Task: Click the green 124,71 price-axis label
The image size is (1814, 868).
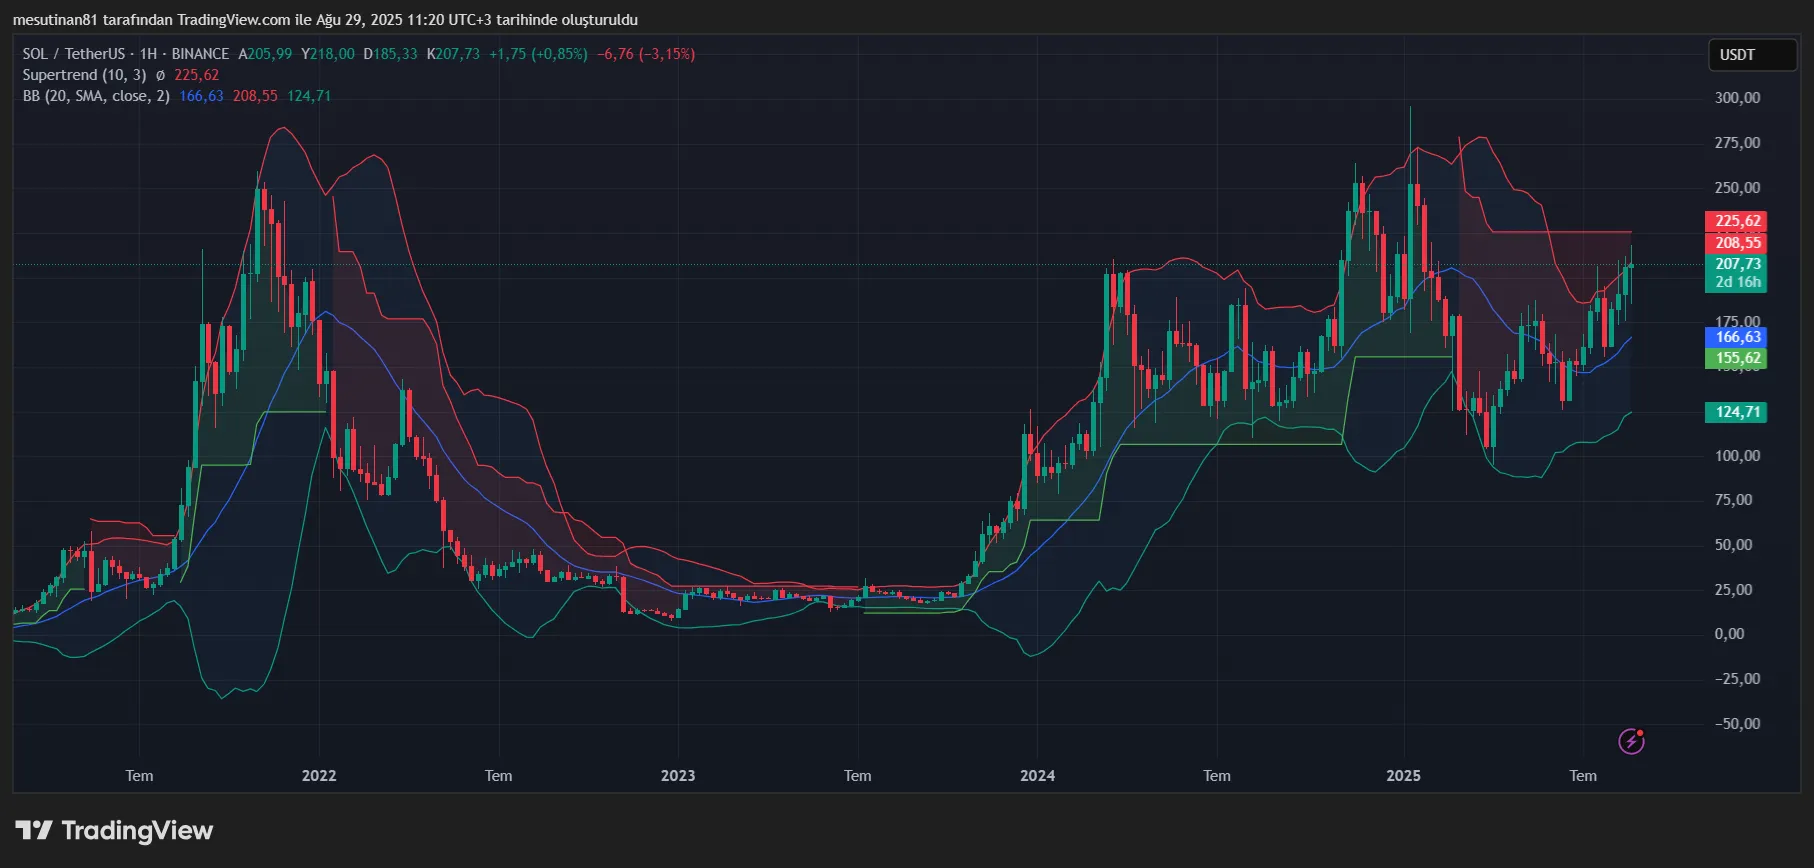Action: point(1736,412)
